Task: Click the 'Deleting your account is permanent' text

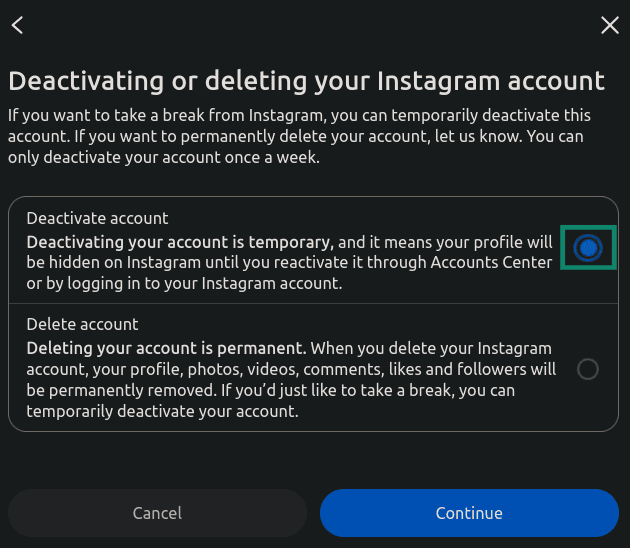Action: click(x=165, y=348)
